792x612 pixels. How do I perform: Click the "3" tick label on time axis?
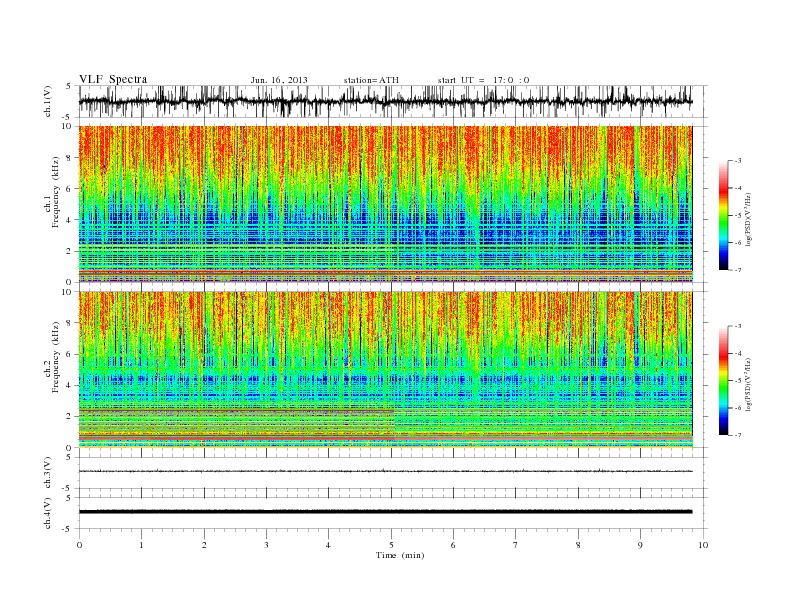tap(266, 545)
